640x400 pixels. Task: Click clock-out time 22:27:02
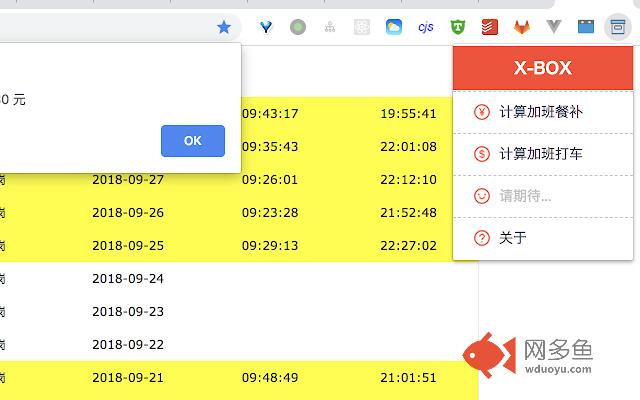[408, 246]
